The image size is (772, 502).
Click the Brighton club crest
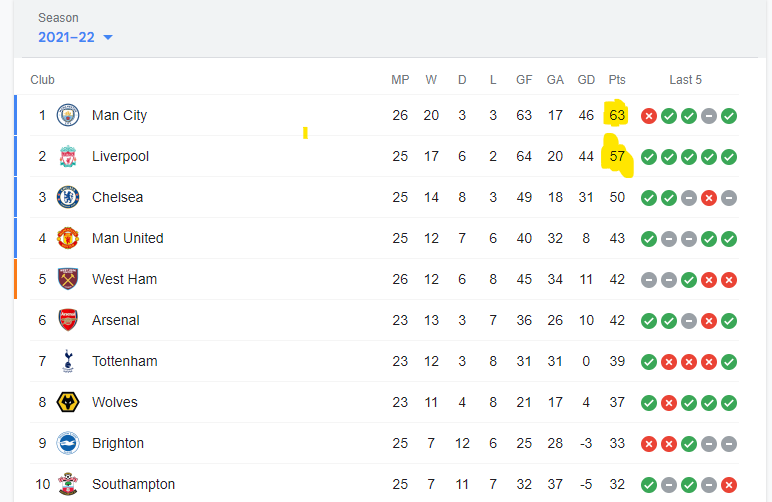(x=68, y=443)
